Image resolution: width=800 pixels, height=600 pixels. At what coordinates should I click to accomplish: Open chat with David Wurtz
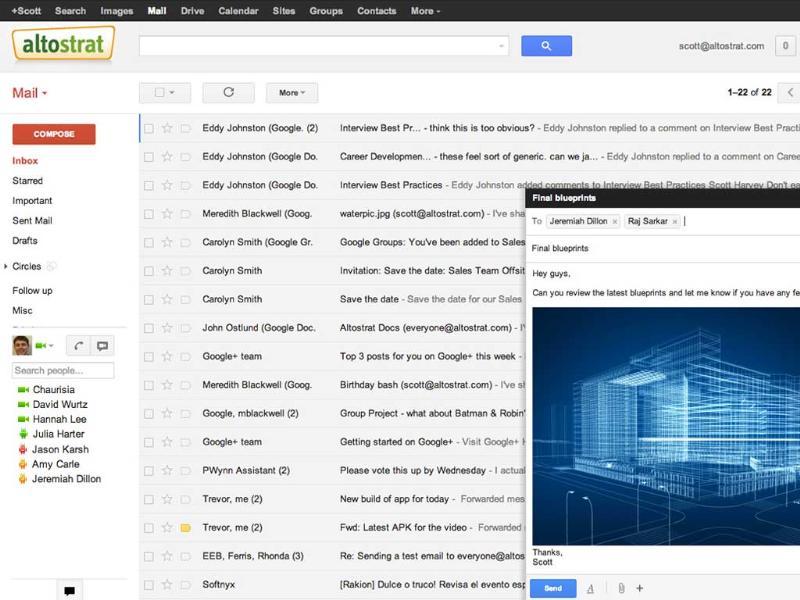tap(60, 405)
